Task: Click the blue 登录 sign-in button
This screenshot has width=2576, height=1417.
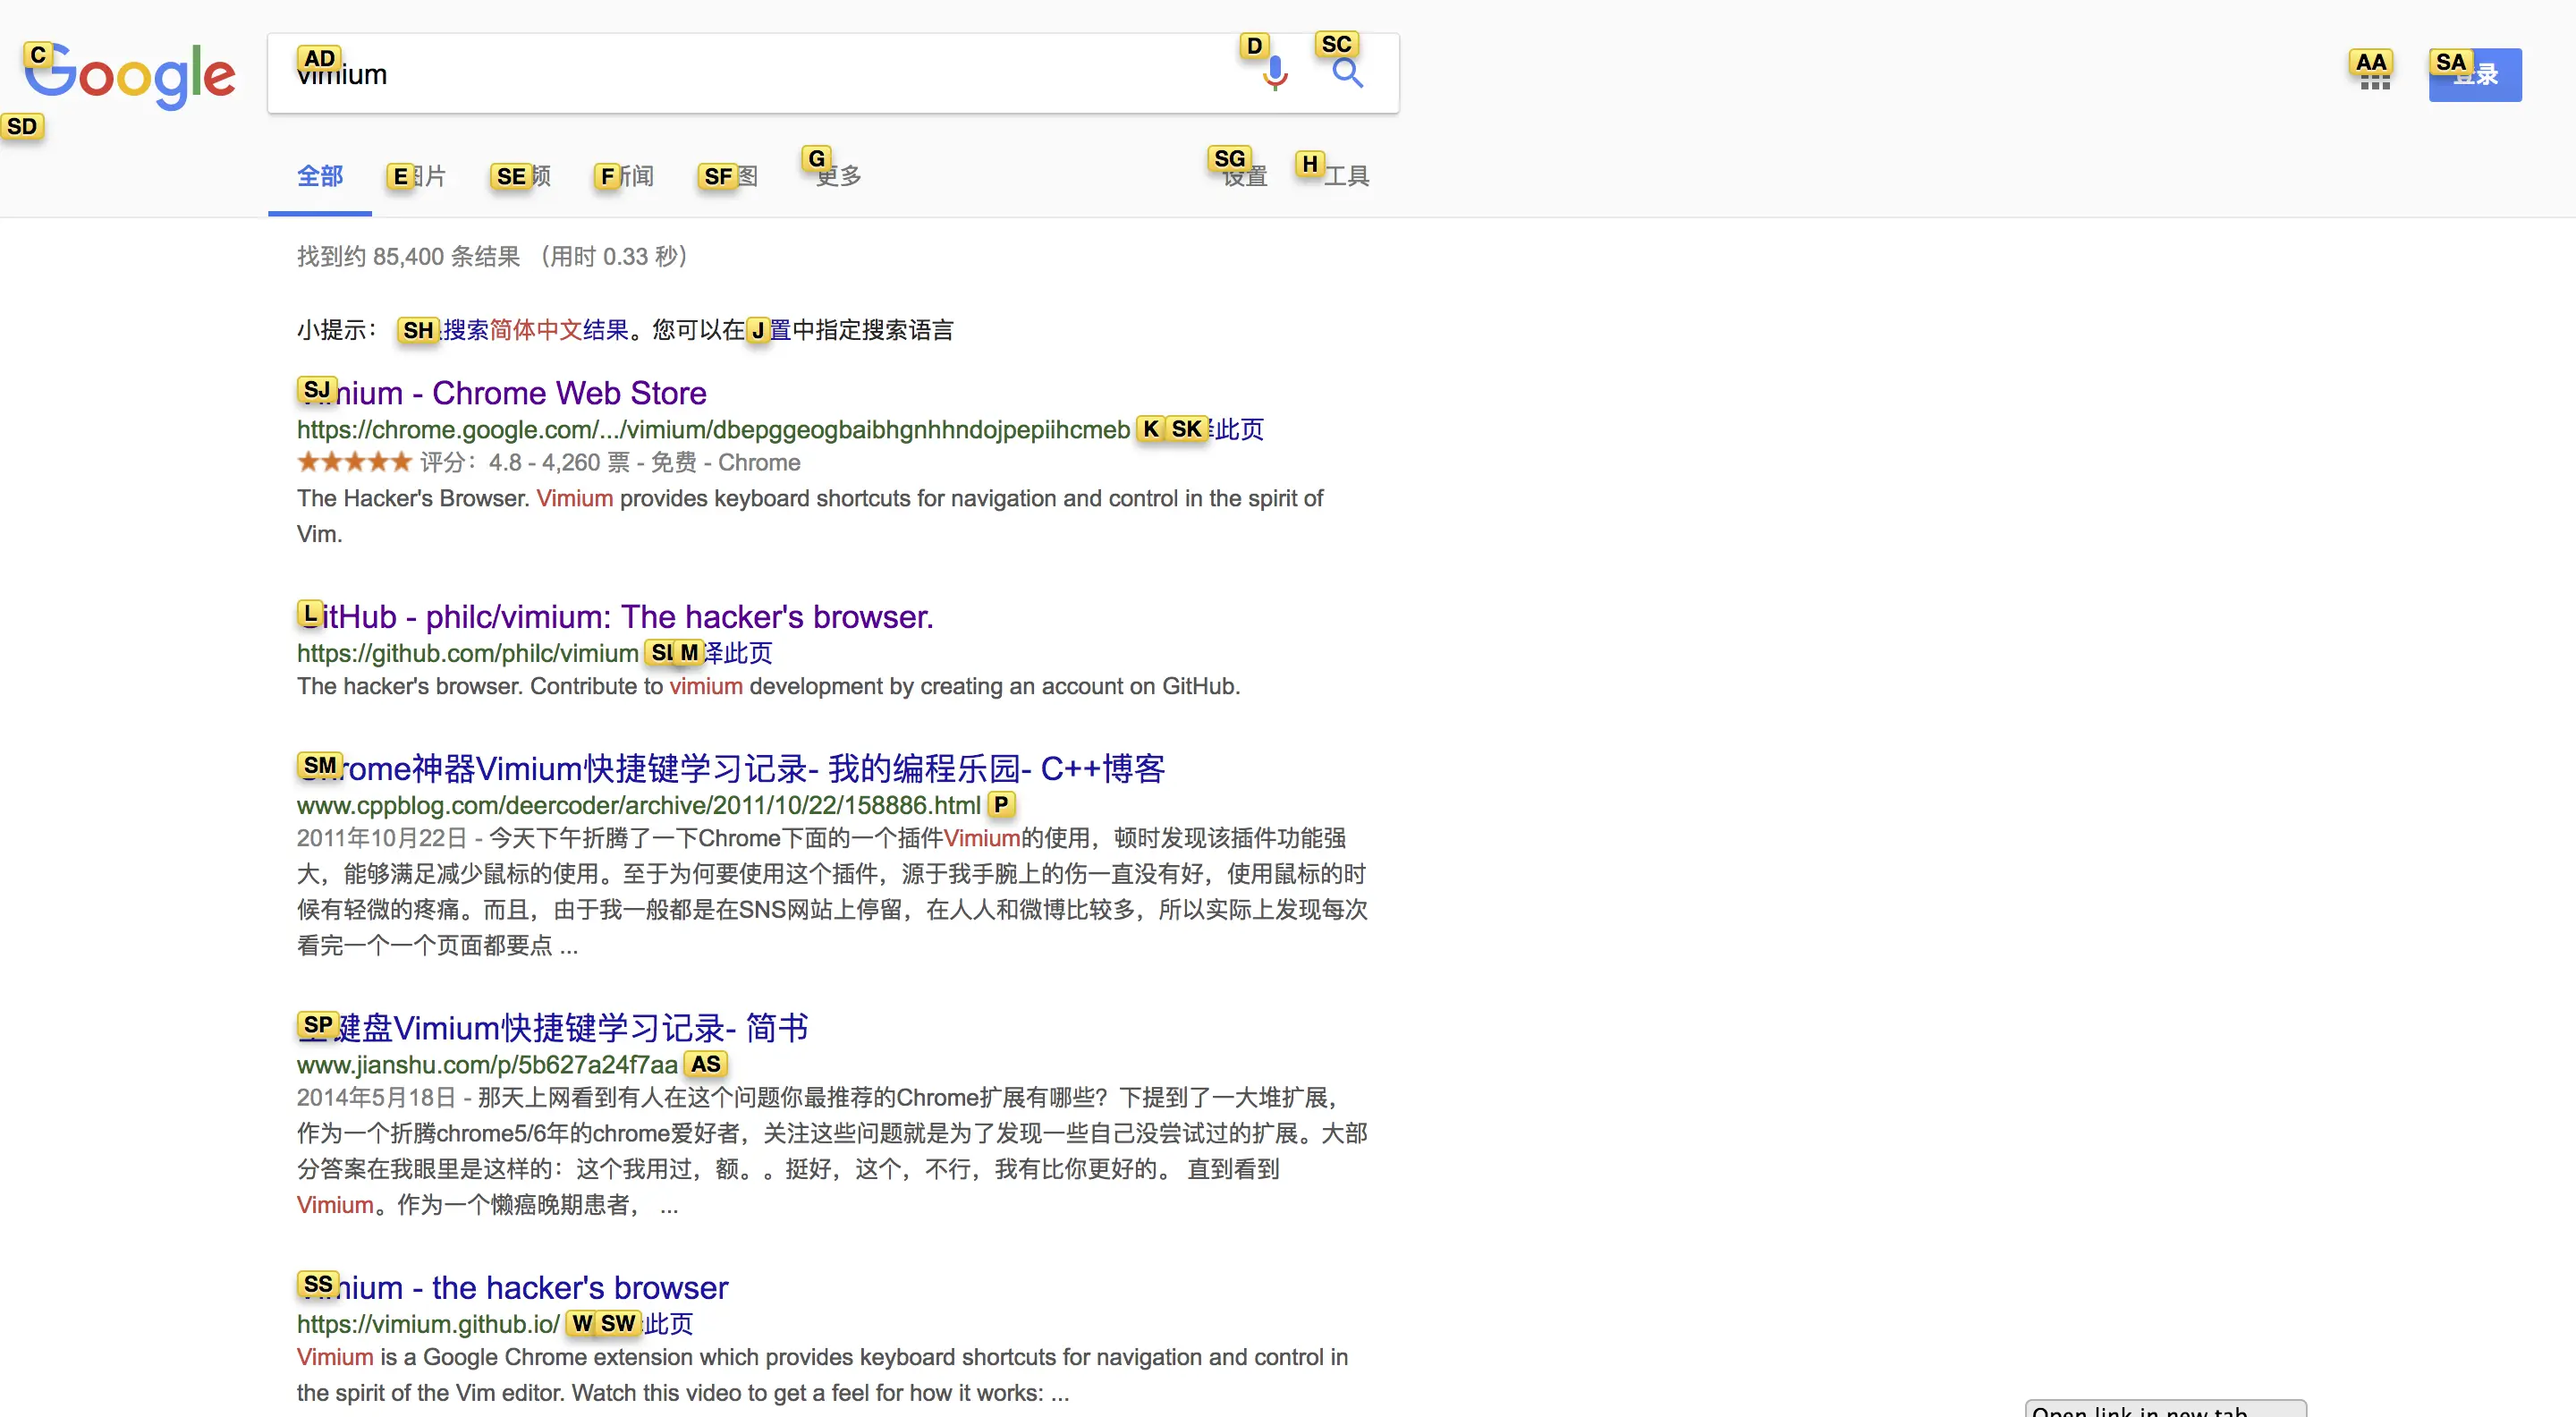Action: [2474, 75]
